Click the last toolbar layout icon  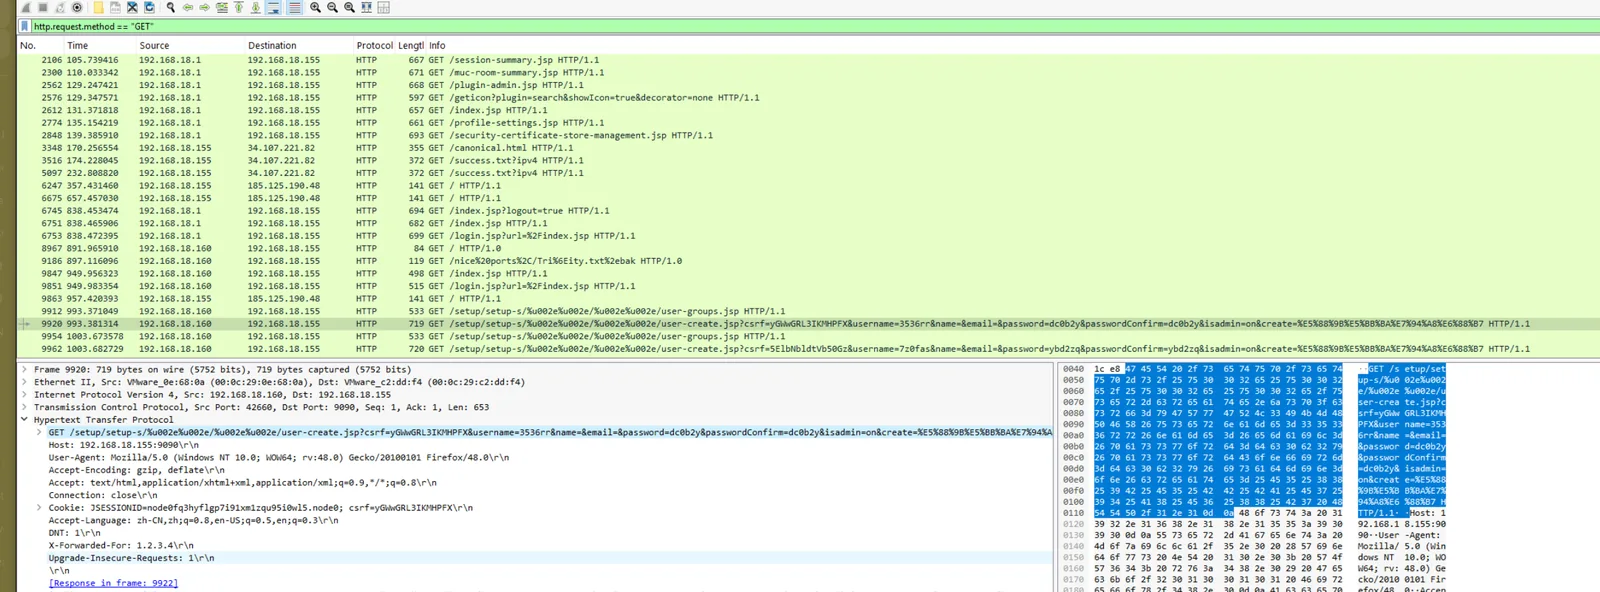point(383,7)
